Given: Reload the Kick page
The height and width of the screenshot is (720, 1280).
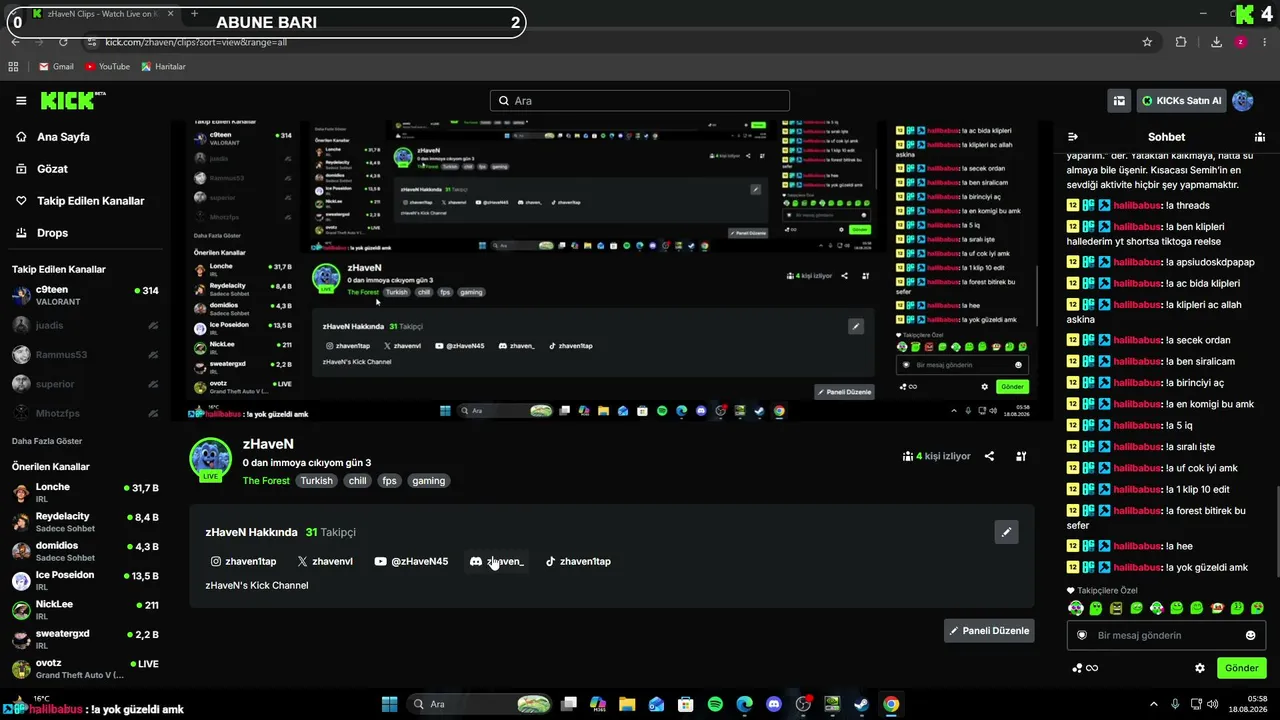Looking at the screenshot, I should tap(63, 42).
